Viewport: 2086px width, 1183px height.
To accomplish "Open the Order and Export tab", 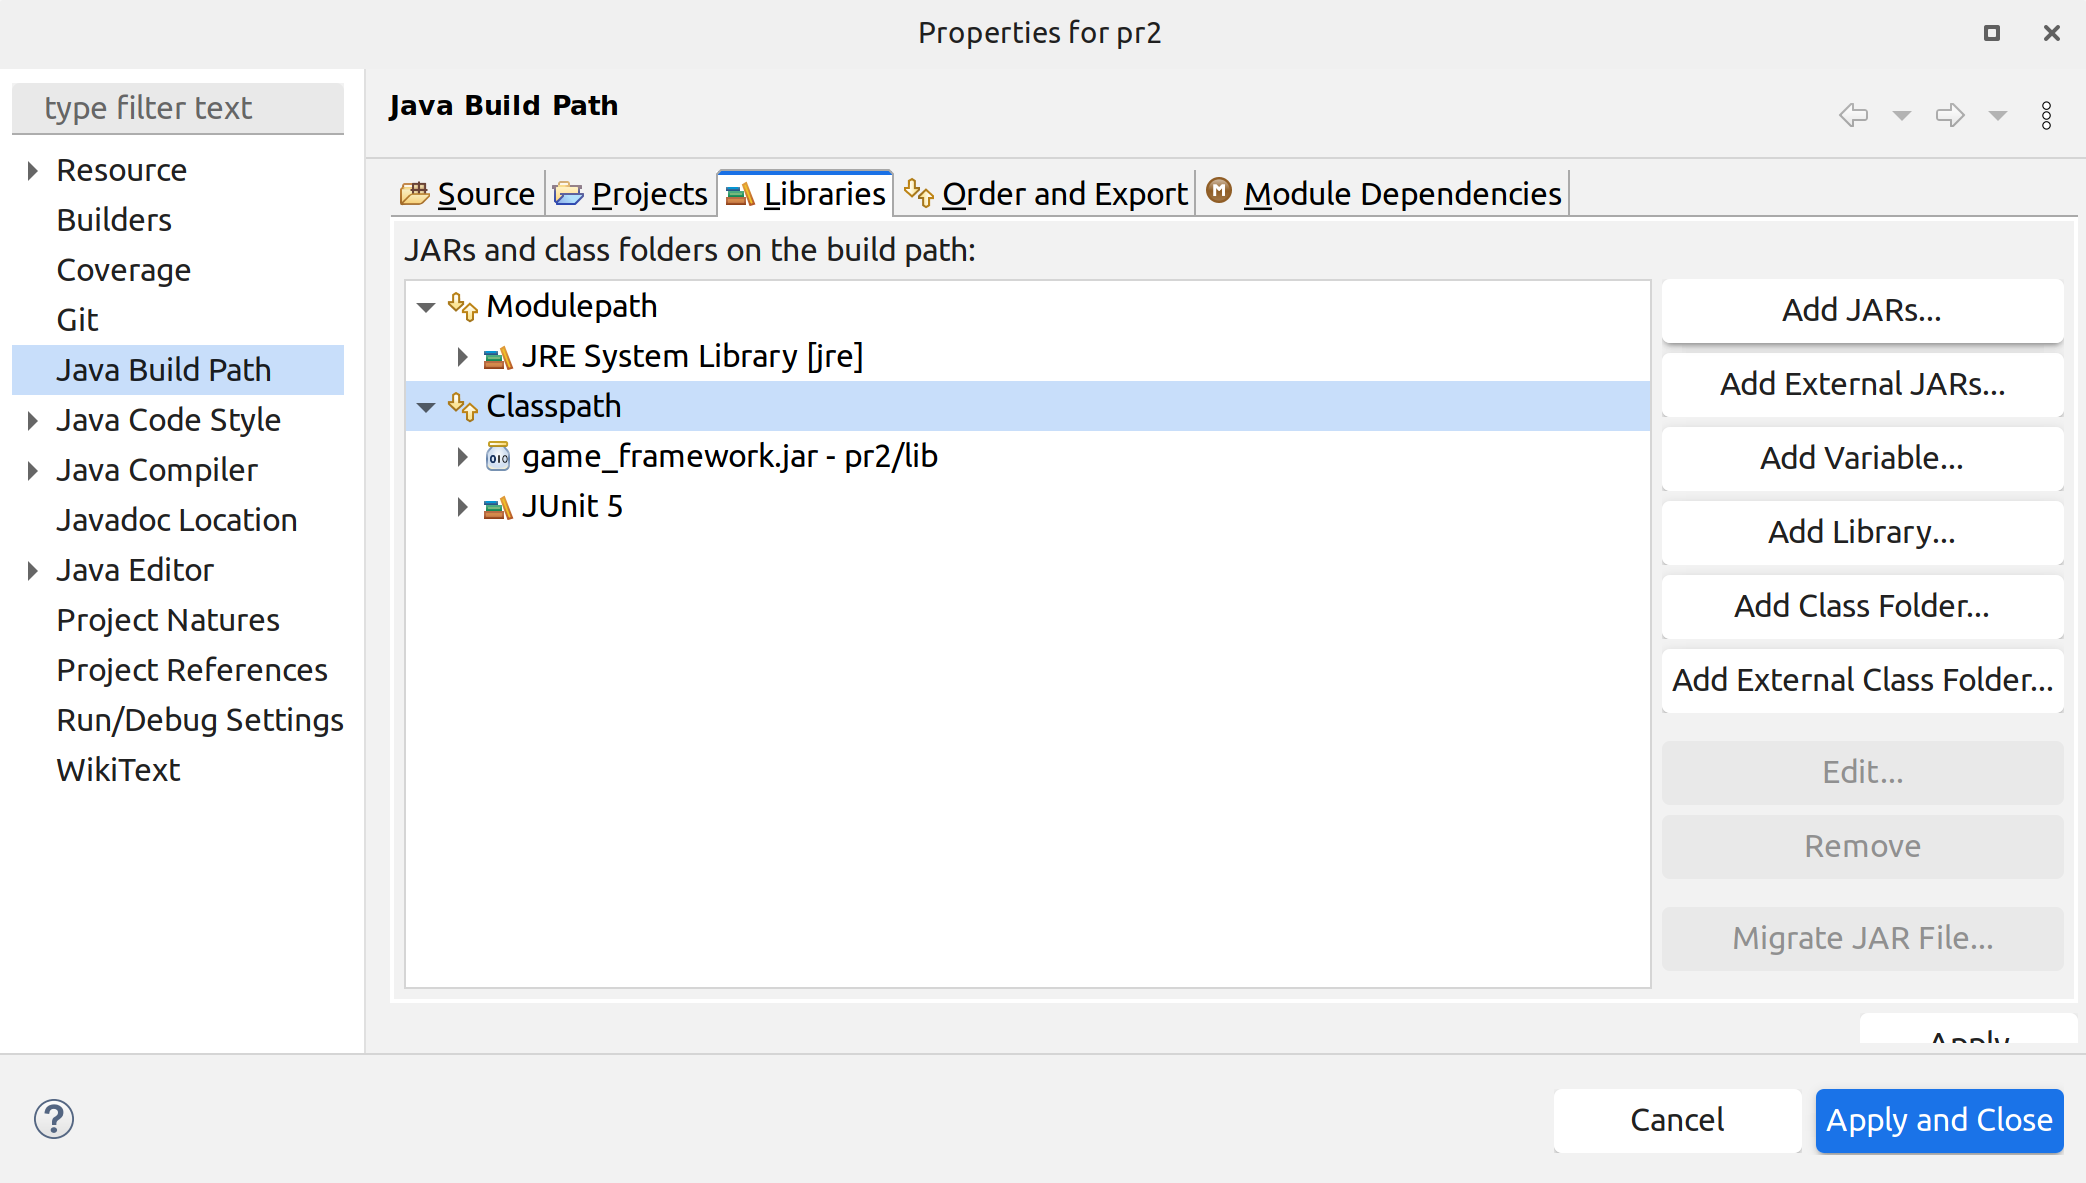I will tap(1046, 193).
